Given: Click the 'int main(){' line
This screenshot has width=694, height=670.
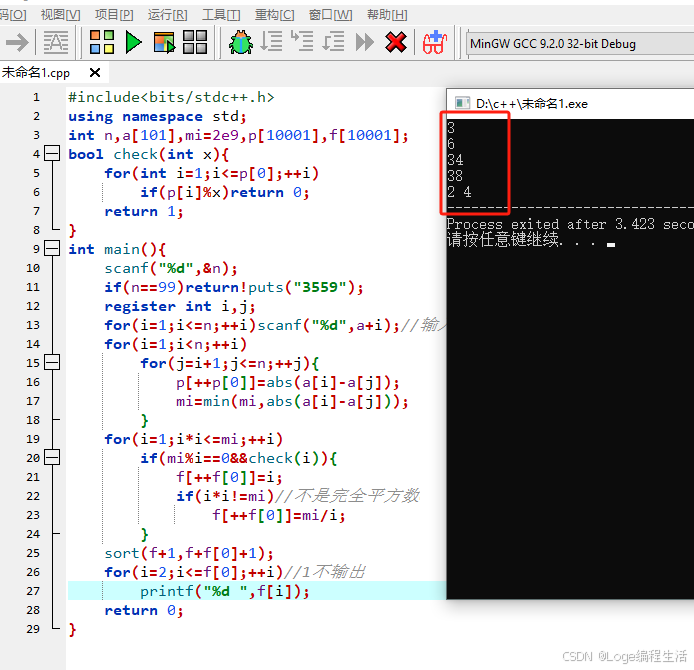Looking at the screenshot, I should point(117,249).
